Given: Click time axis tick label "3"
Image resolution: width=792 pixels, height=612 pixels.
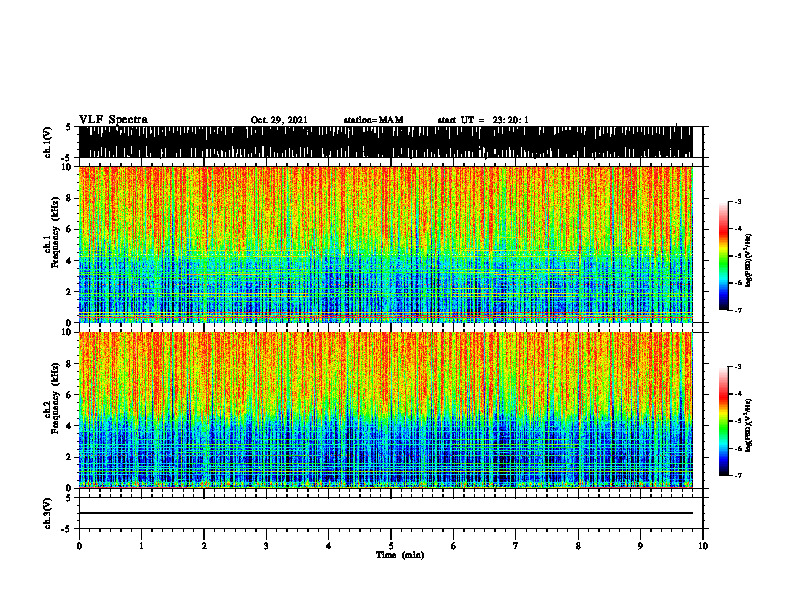Looking at the screenshot, I should coord(266,546).
